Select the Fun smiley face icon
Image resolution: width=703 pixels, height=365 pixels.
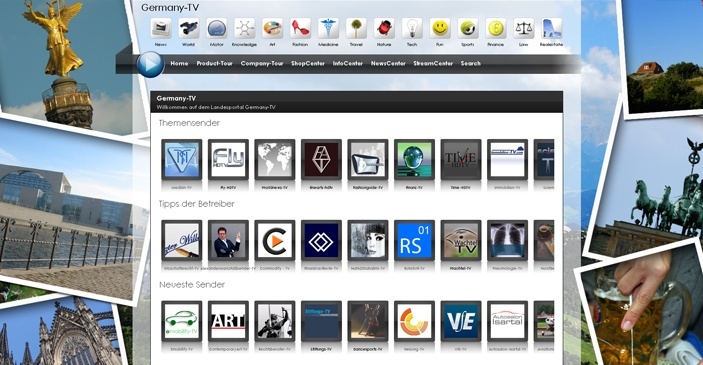click(x=440, y=28)
